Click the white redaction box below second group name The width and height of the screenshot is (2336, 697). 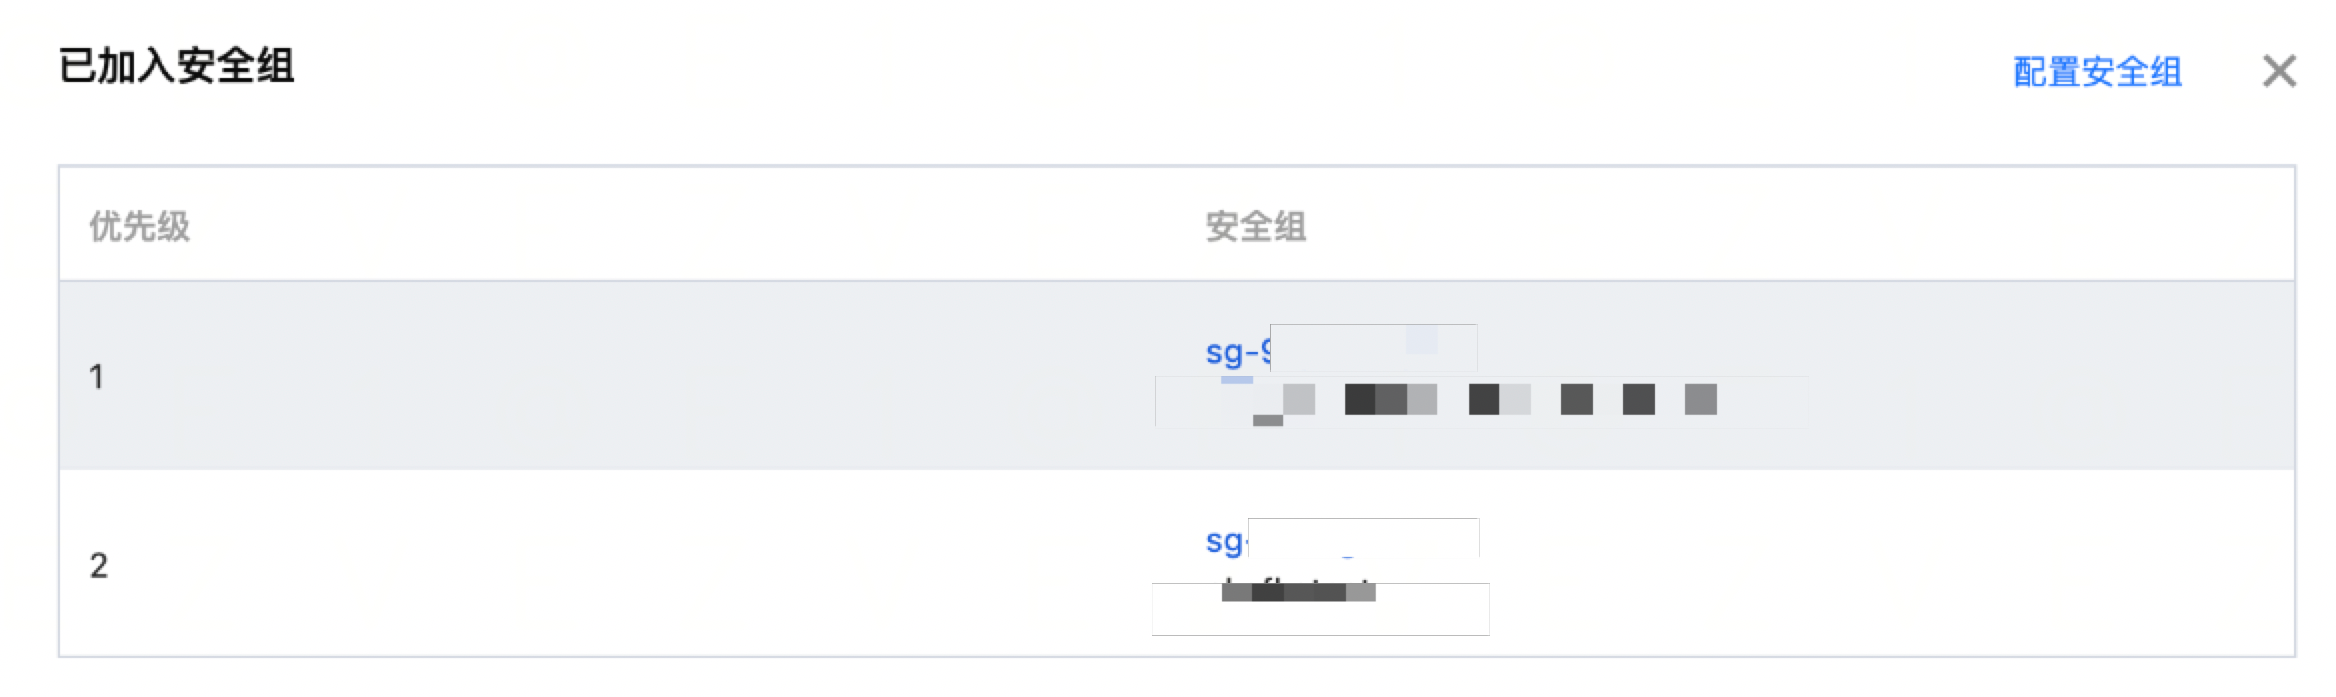[1320, 618]
